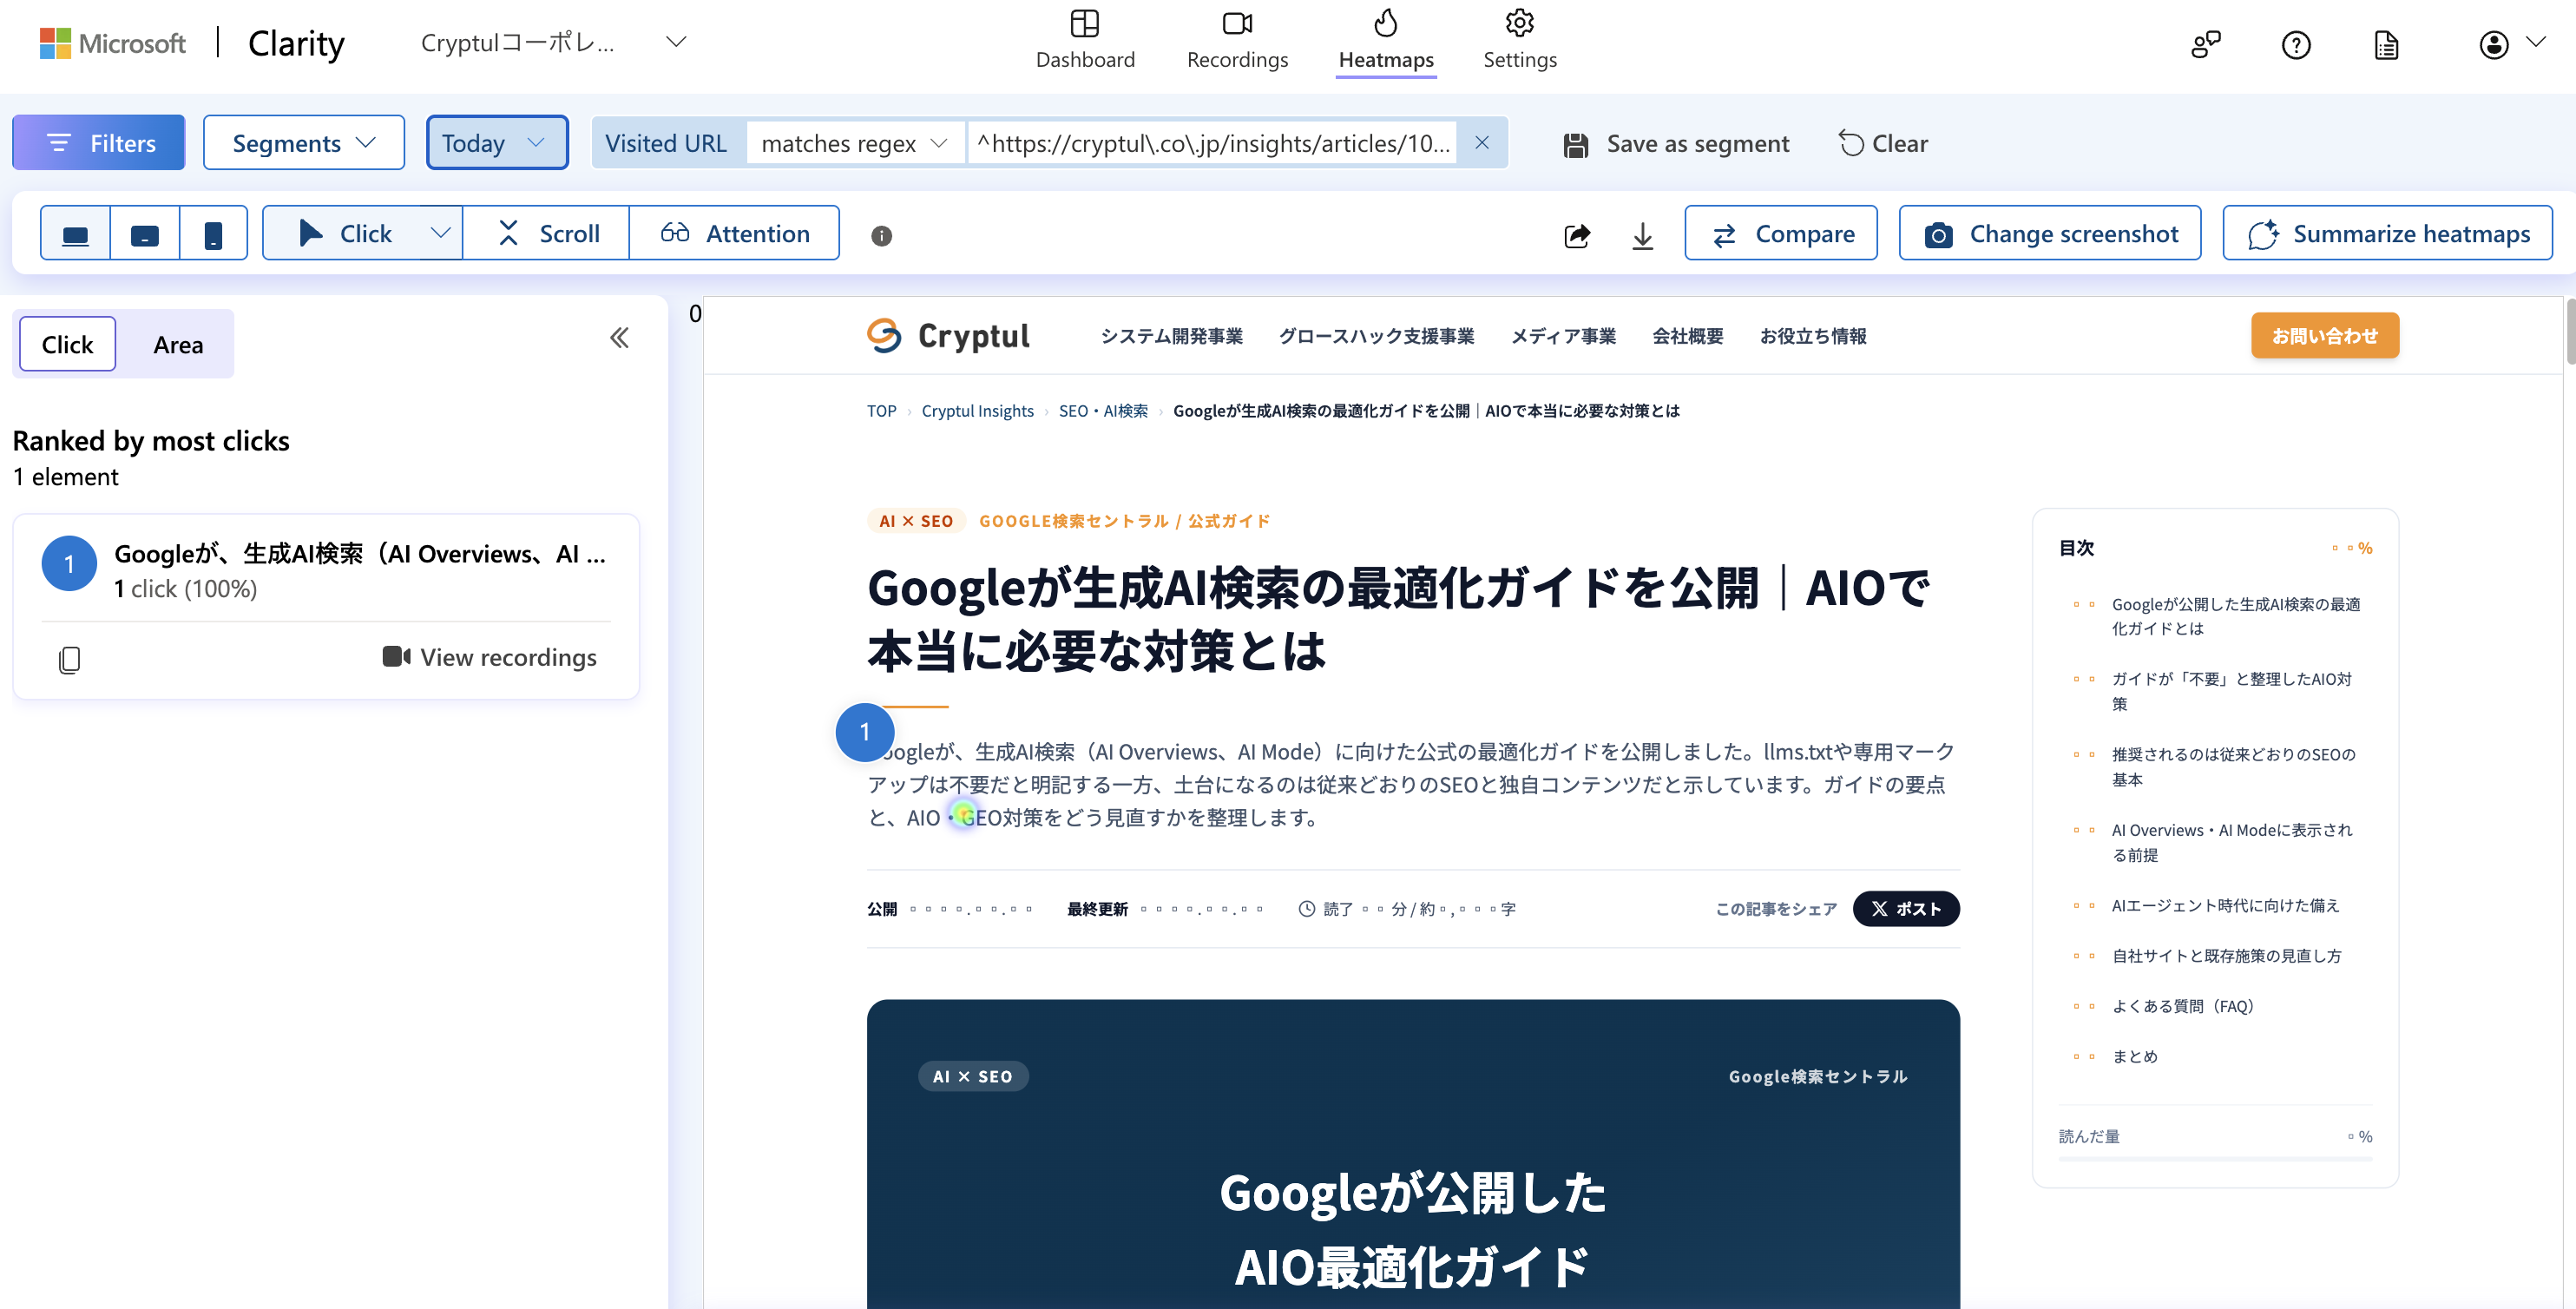Expand the Cryptul project selector chevron
The width and height of the screenshot is (2576, 1309).
[x=677, y=42]
